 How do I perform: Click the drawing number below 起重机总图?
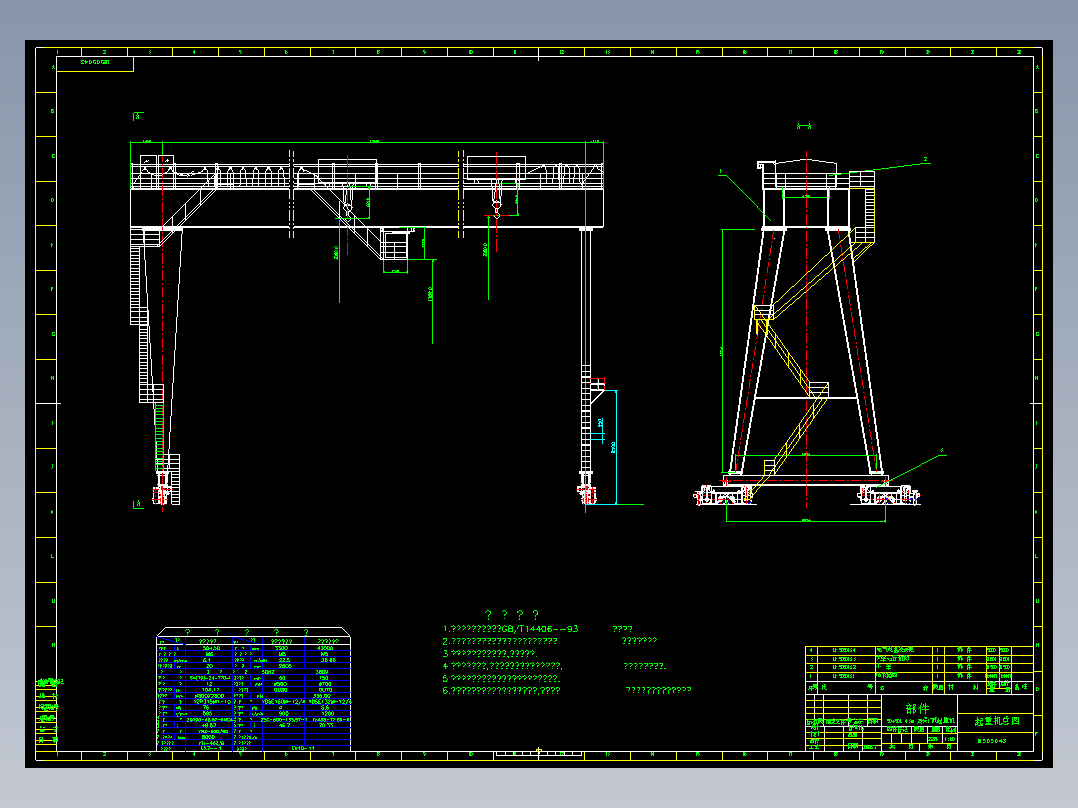991,741
